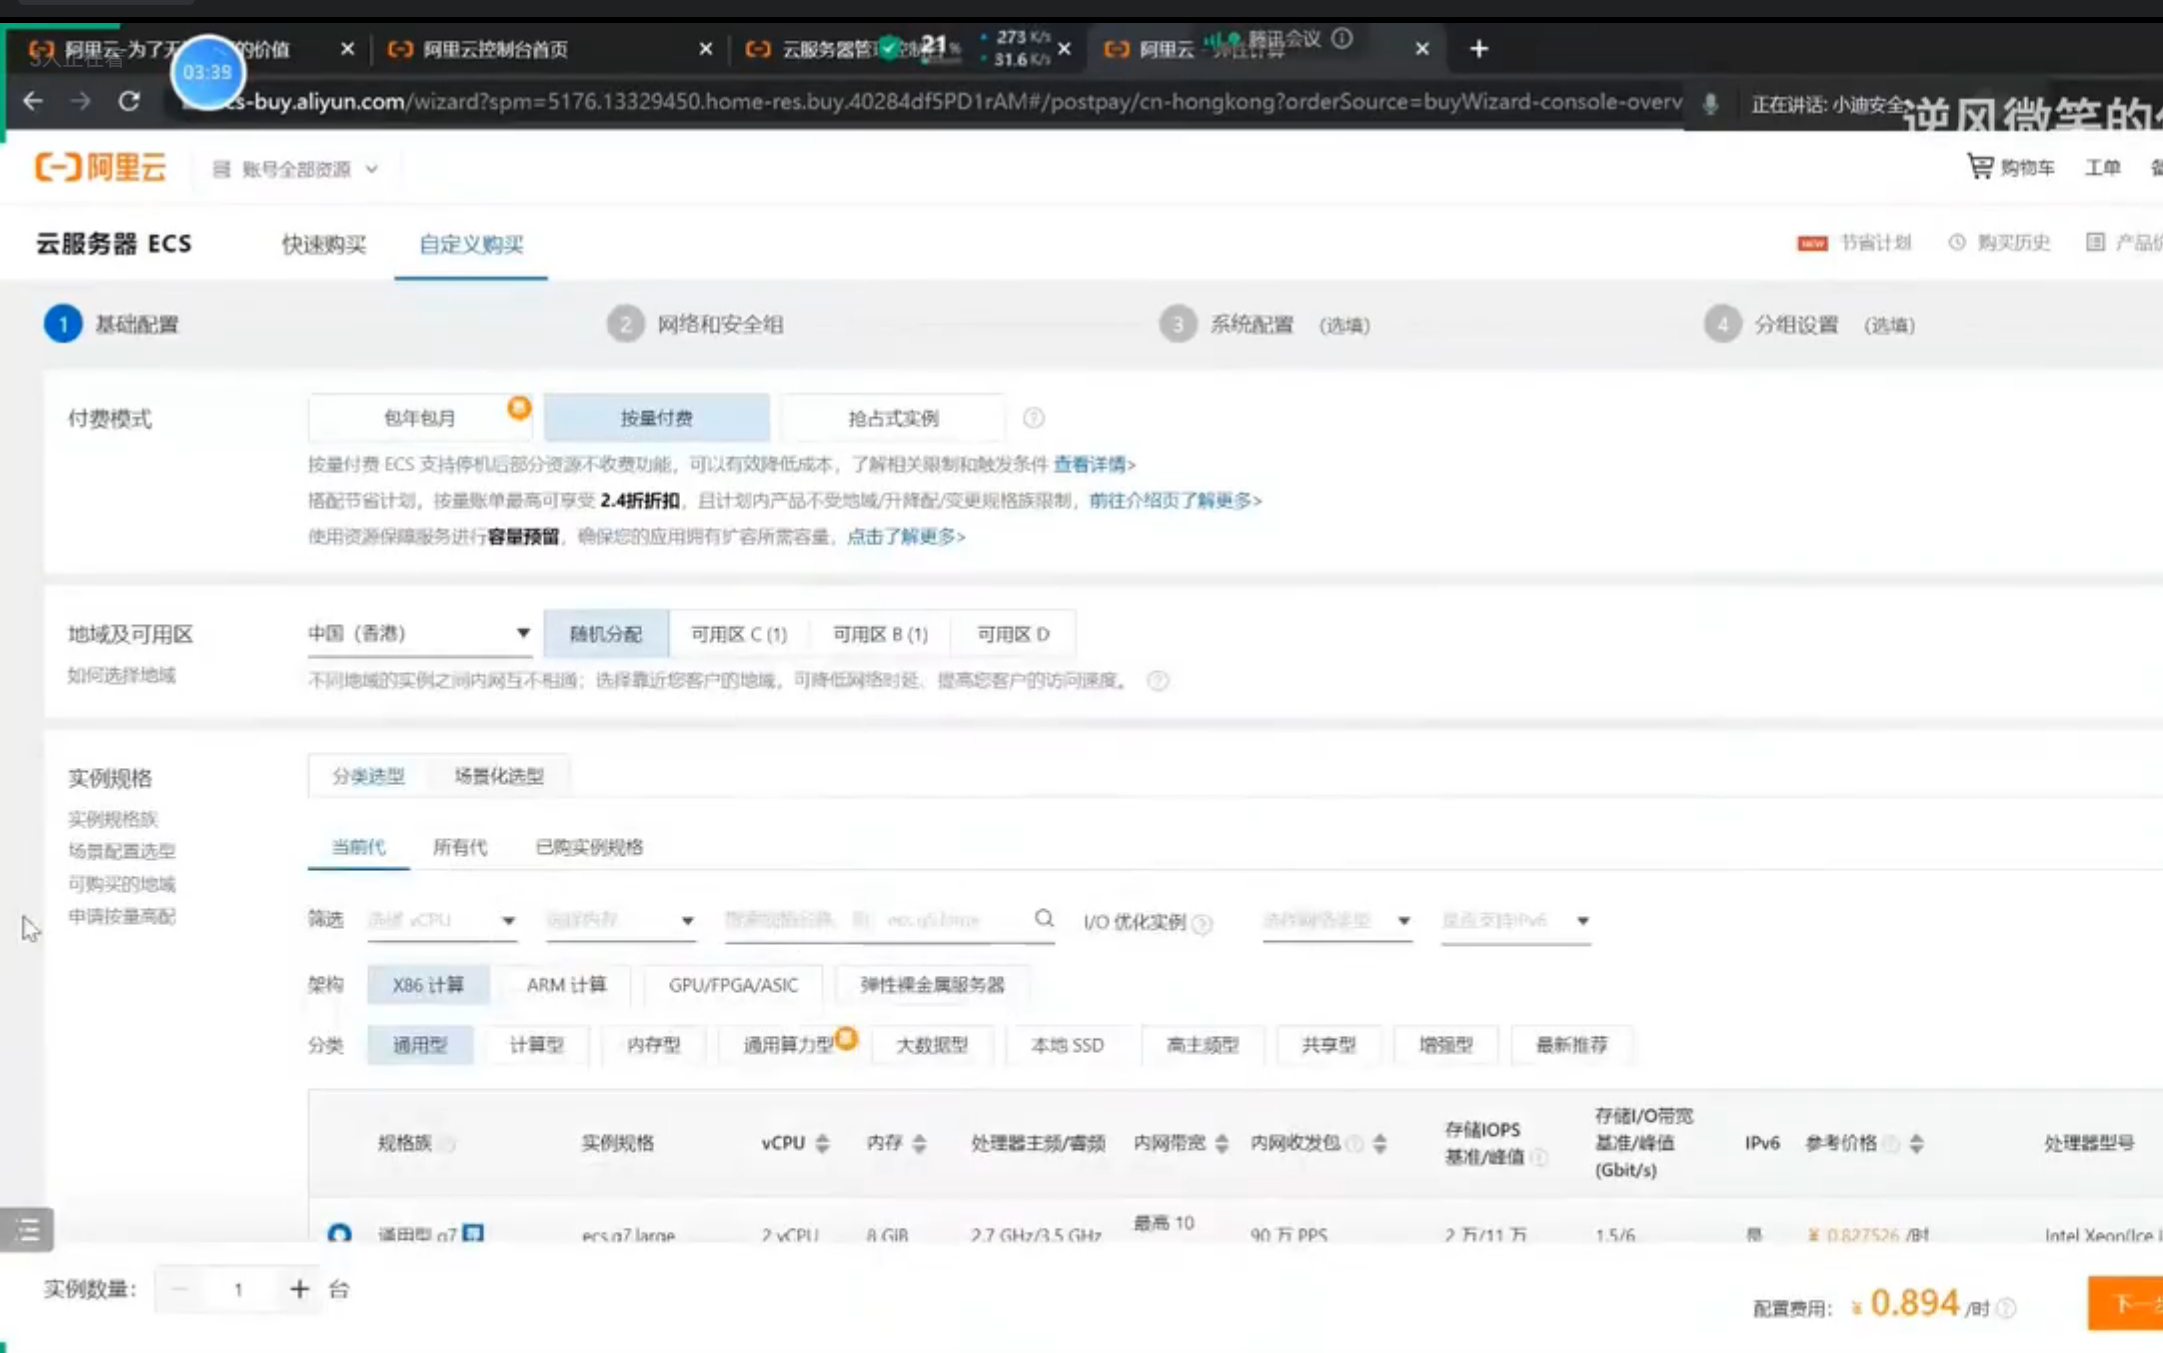
Task: Click the instance spec search input field
Action: (x=870, y=920)
